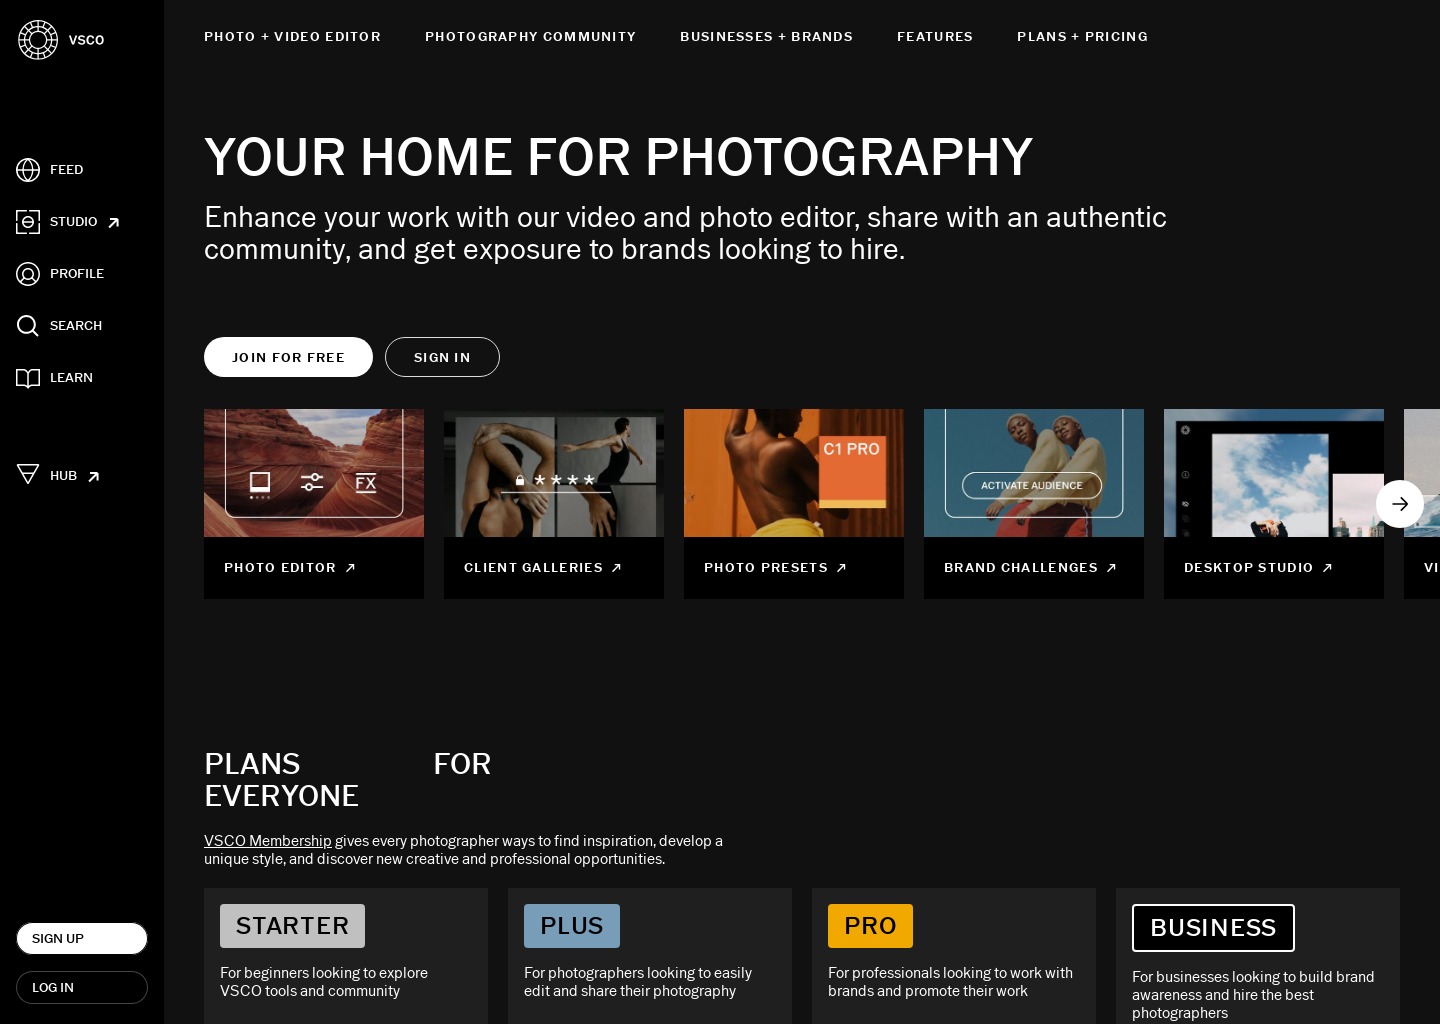Click the arrow beside Photo Editor label

coord(350,568)
